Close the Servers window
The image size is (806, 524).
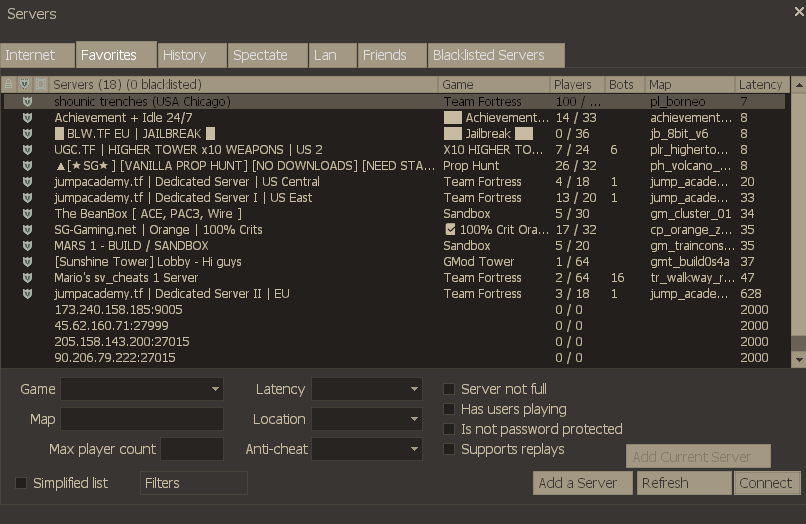(x=799, y=11)
